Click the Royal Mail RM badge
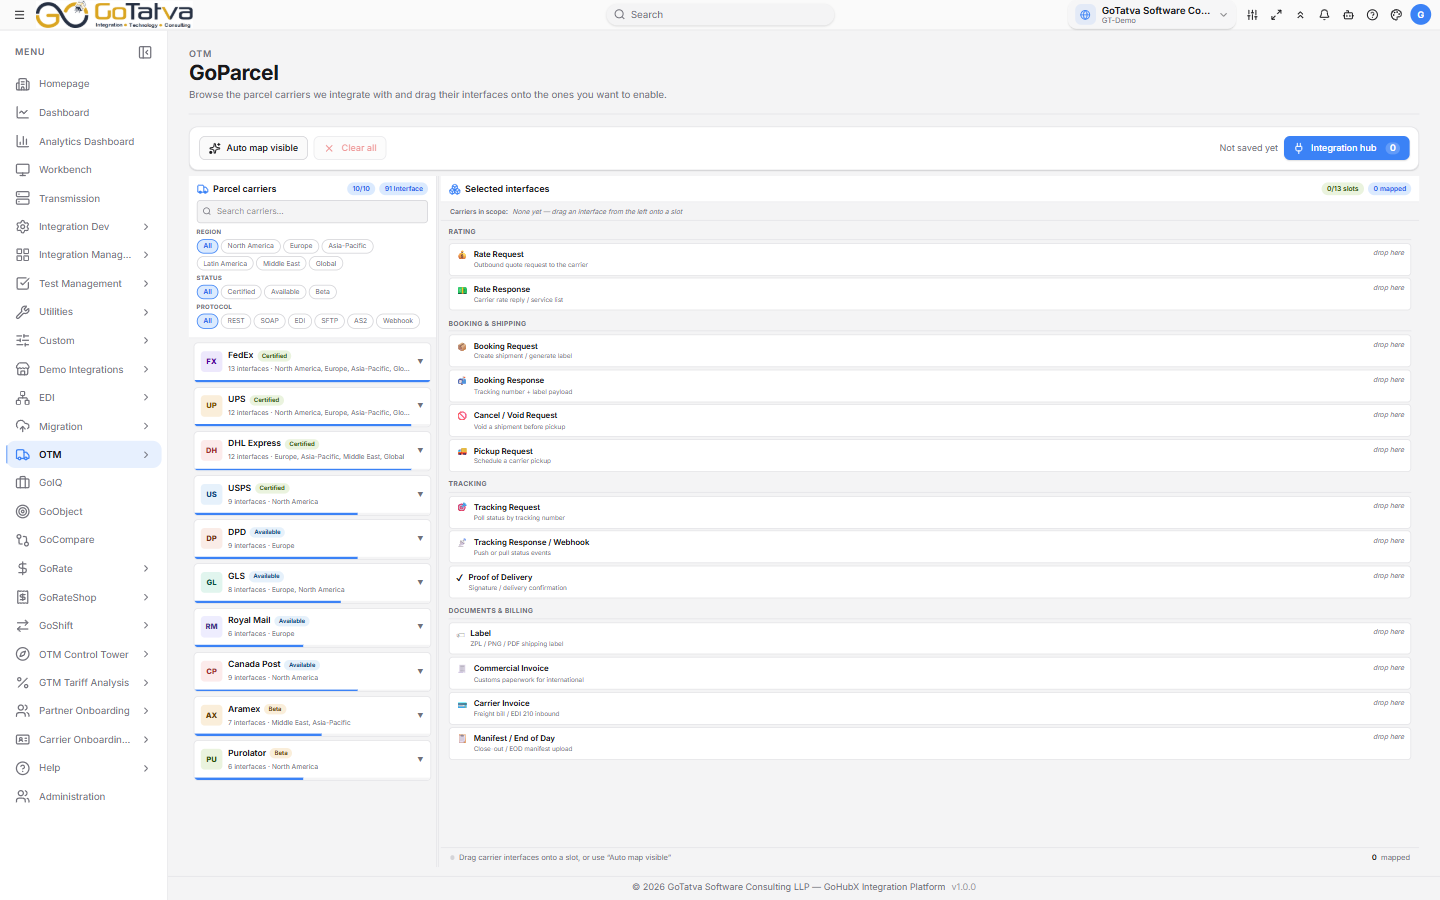 tap(211, 626)
